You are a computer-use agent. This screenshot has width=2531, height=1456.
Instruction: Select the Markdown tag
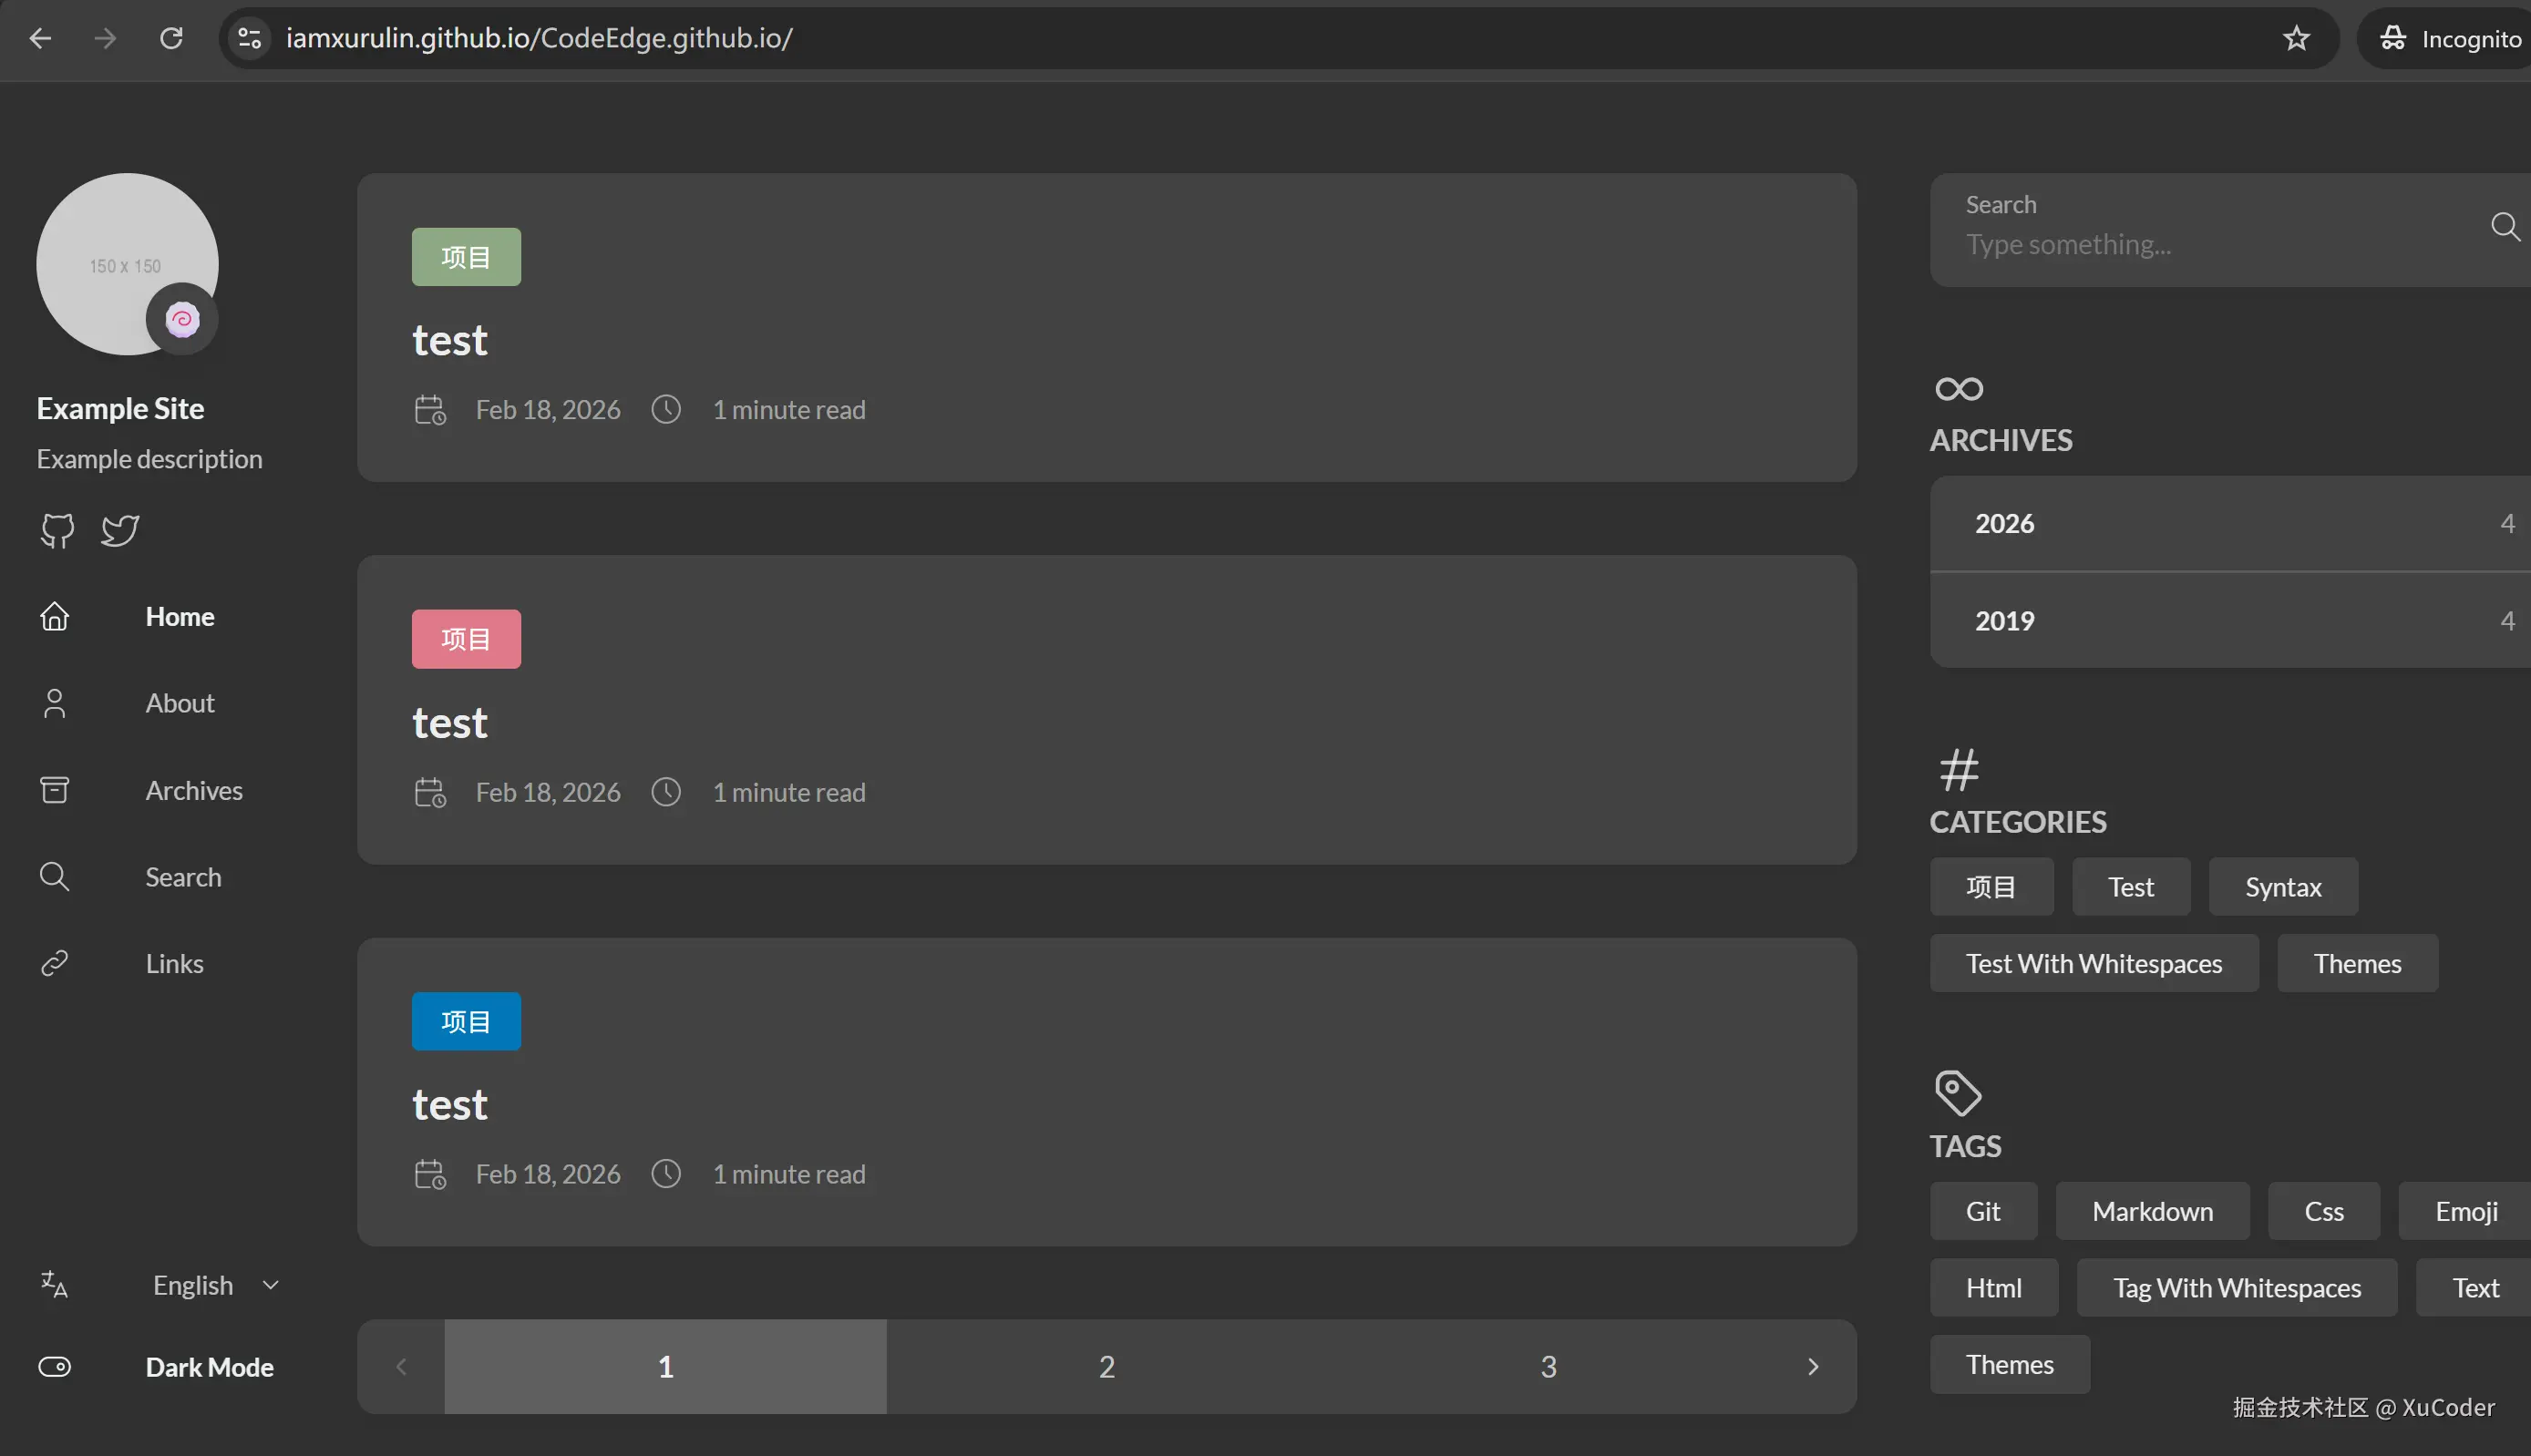(2151, 1211)
